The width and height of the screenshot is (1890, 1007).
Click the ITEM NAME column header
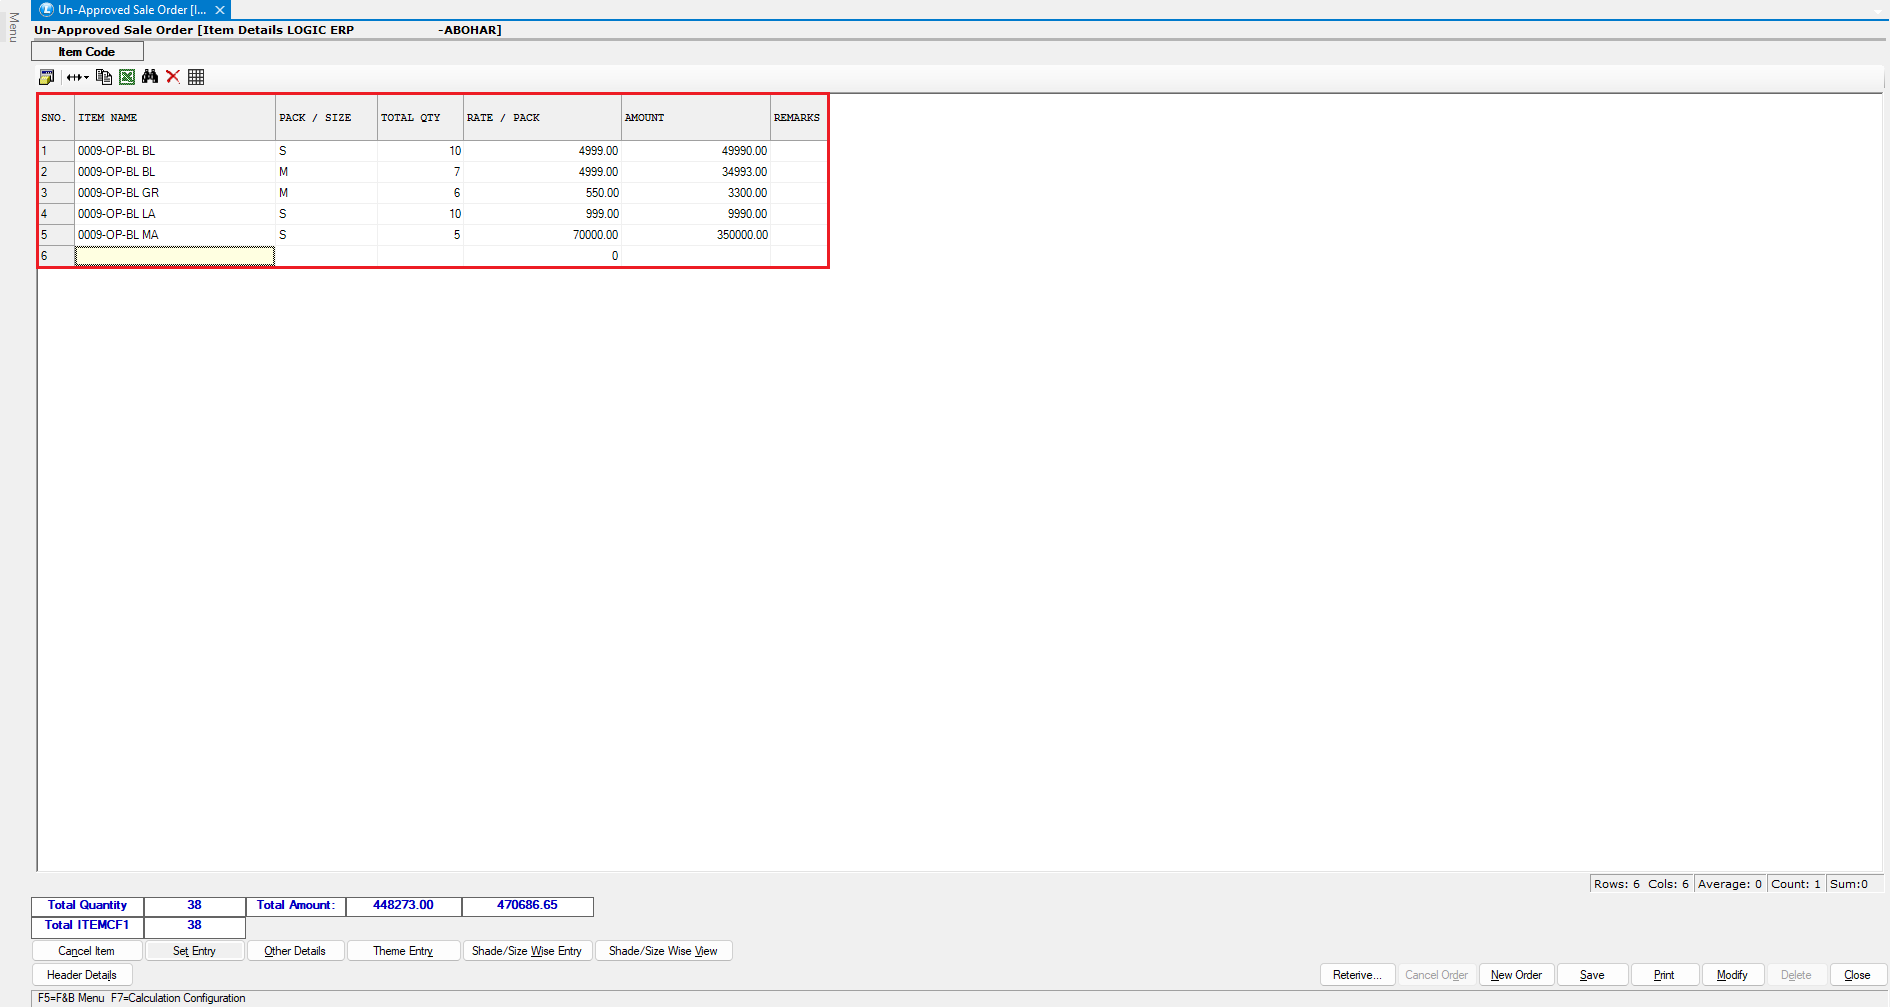(x=175, y=118)
